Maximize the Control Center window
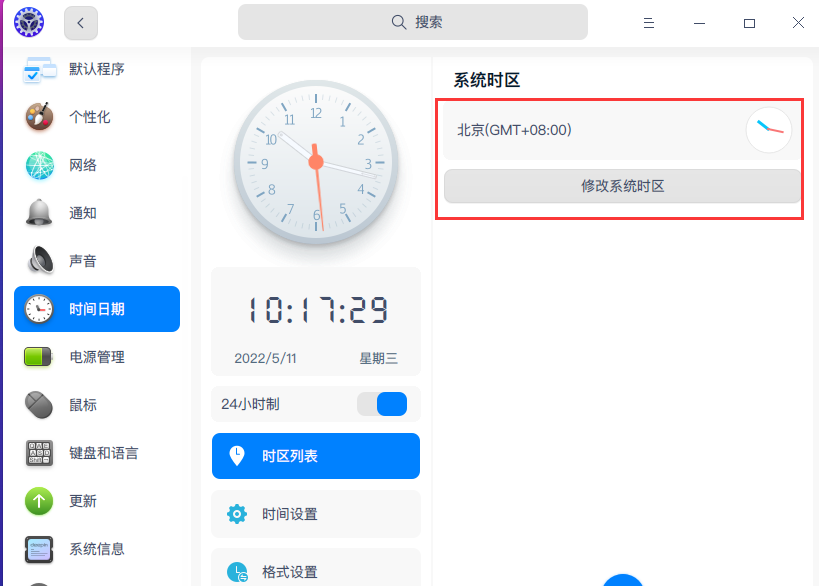The height and width of the screenshot is (586, 819). tap(750, 23)
